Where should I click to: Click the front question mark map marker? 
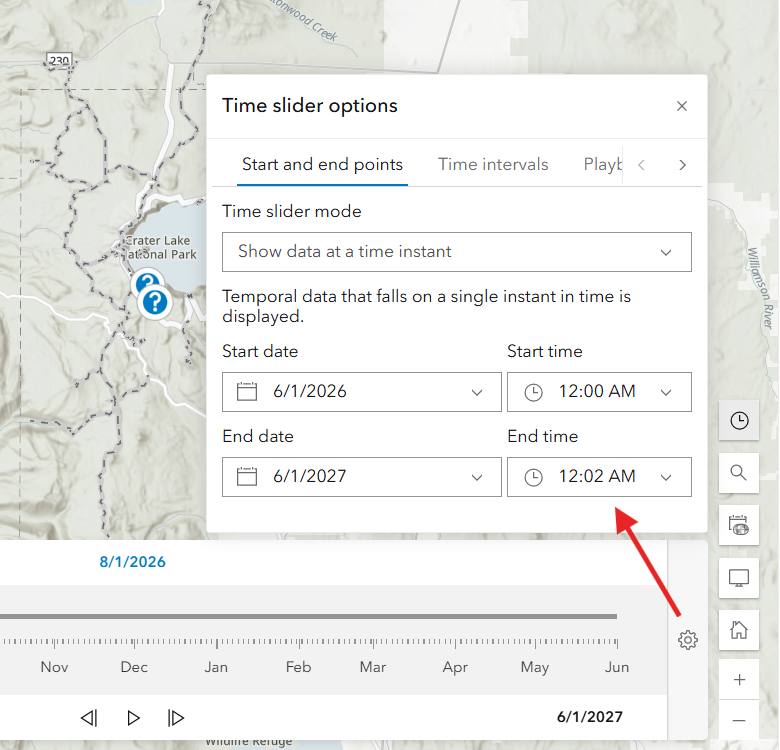point(155,302)
